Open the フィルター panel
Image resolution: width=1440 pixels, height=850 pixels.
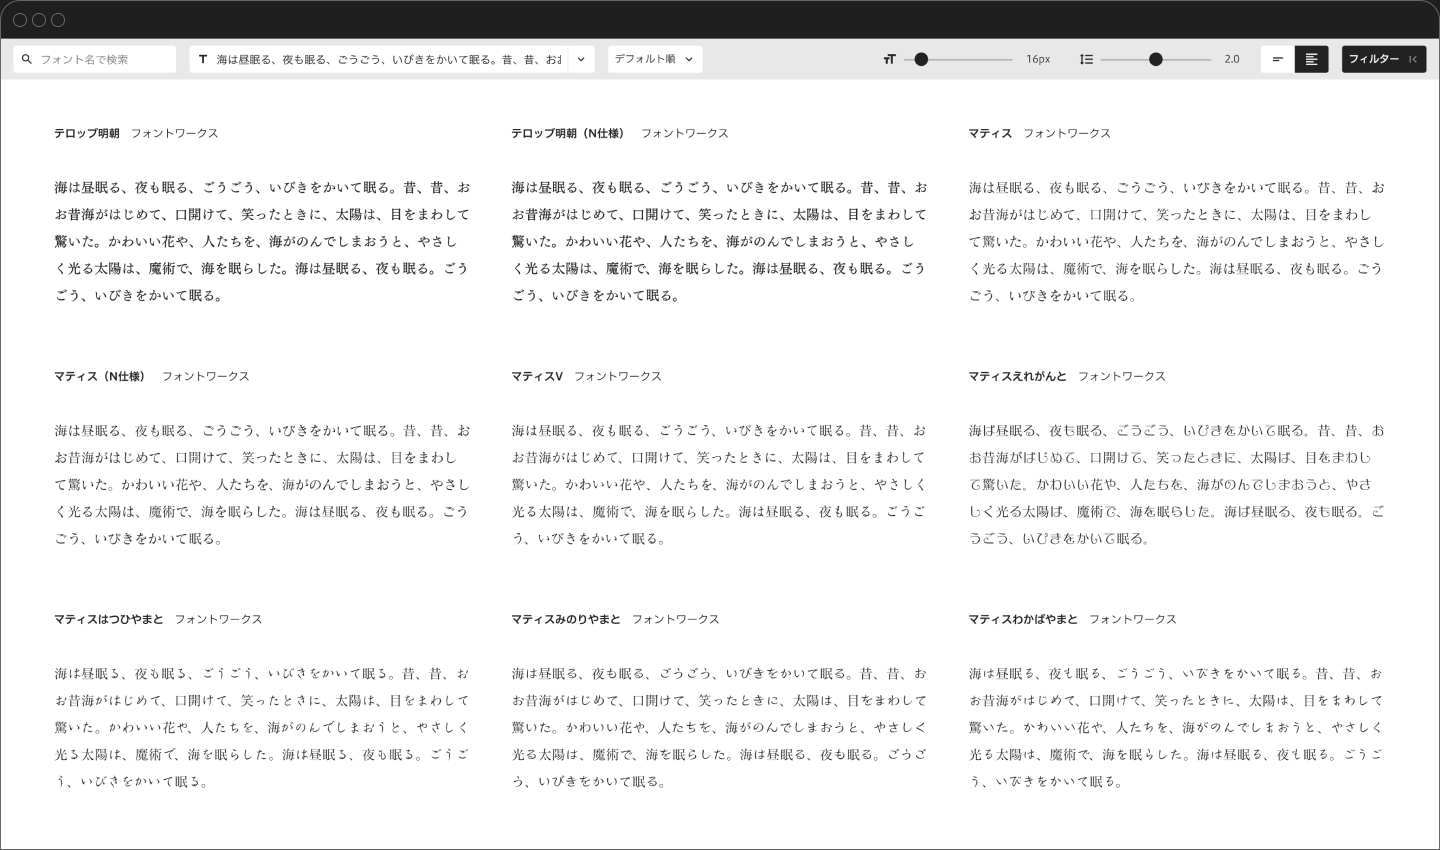pyautogui.click(x=1384, y=59)
